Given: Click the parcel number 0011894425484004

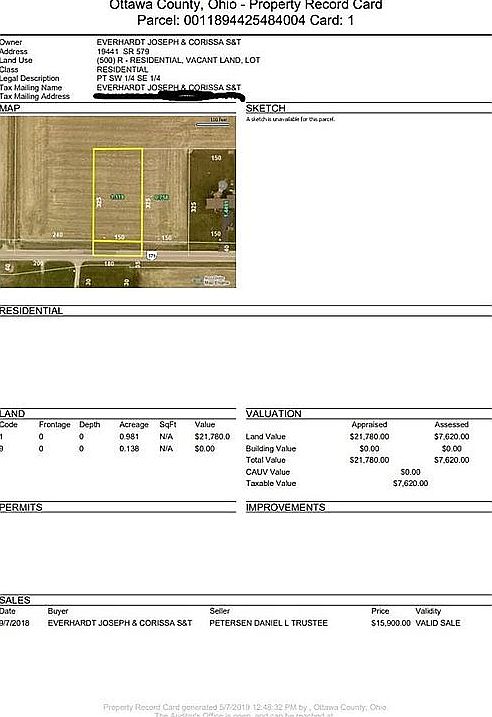Looking at the screenshot, I should (x=244, y=21).
